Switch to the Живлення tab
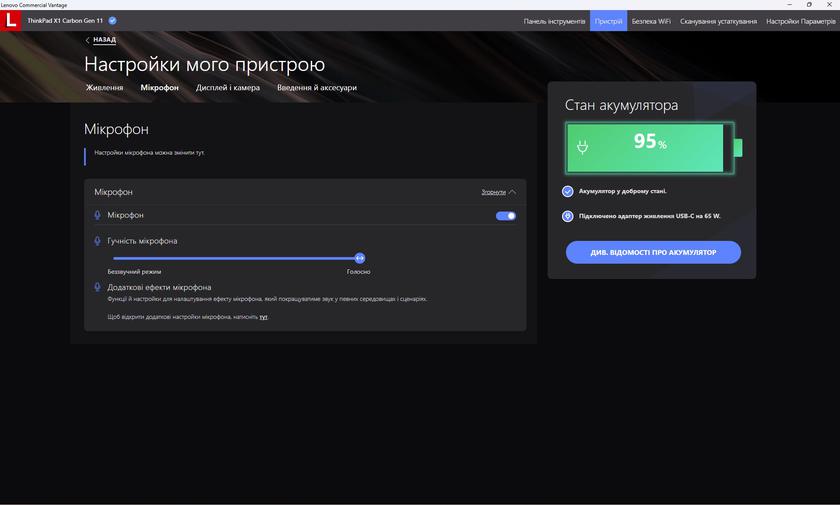This screenshot has height=505, width=840. pyautogui.click(x=104, y=88)
